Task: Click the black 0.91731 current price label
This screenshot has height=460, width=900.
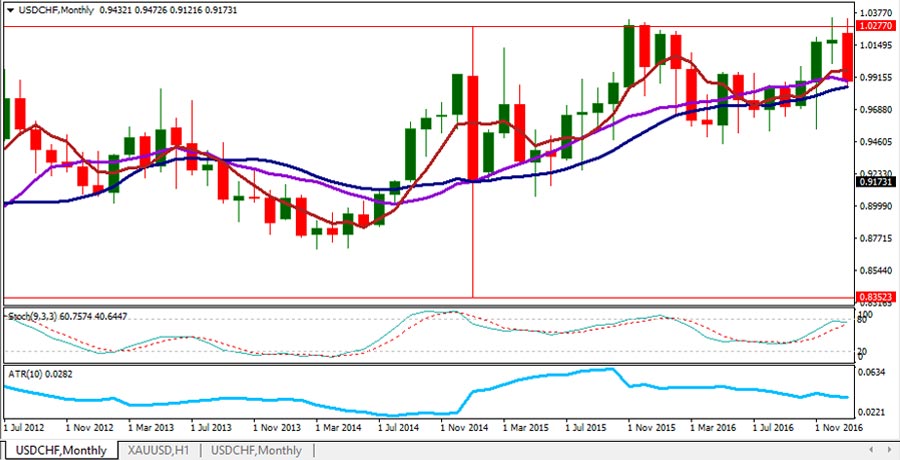Action: coord(877,183)
